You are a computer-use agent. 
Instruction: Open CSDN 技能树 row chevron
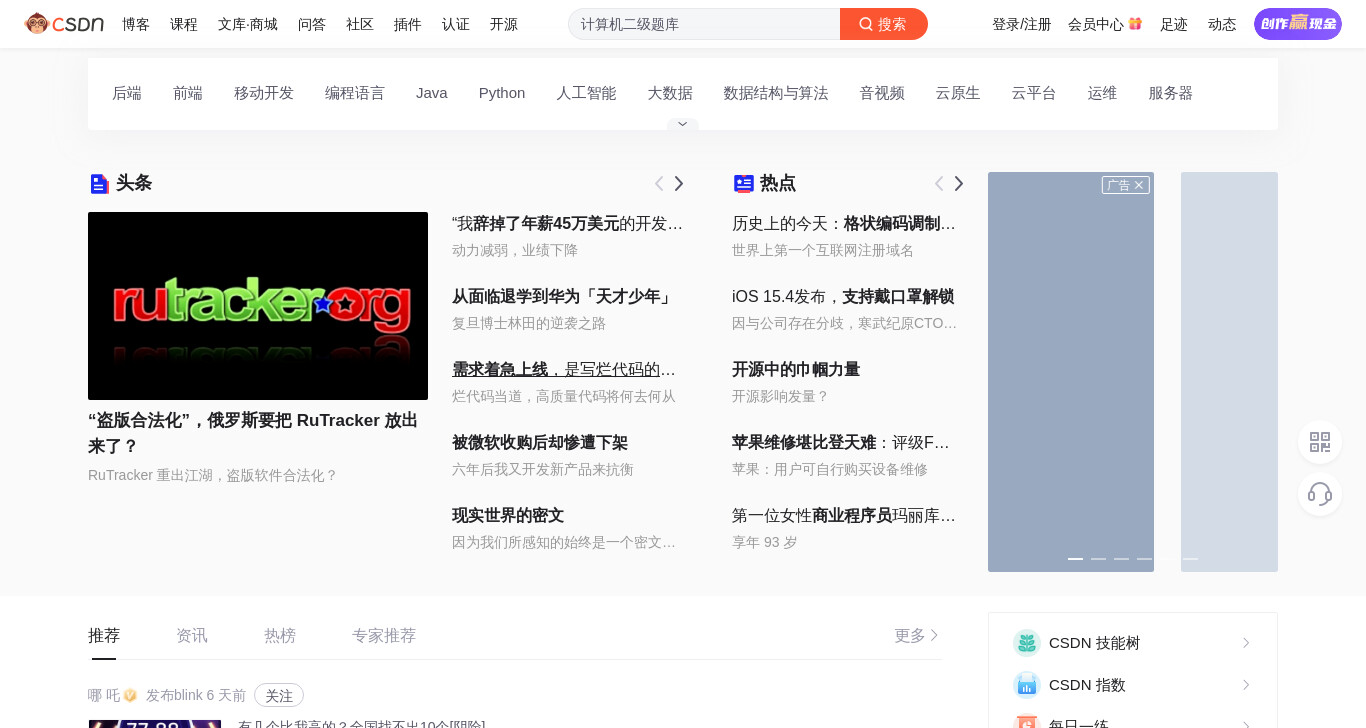pos(1246,643)
